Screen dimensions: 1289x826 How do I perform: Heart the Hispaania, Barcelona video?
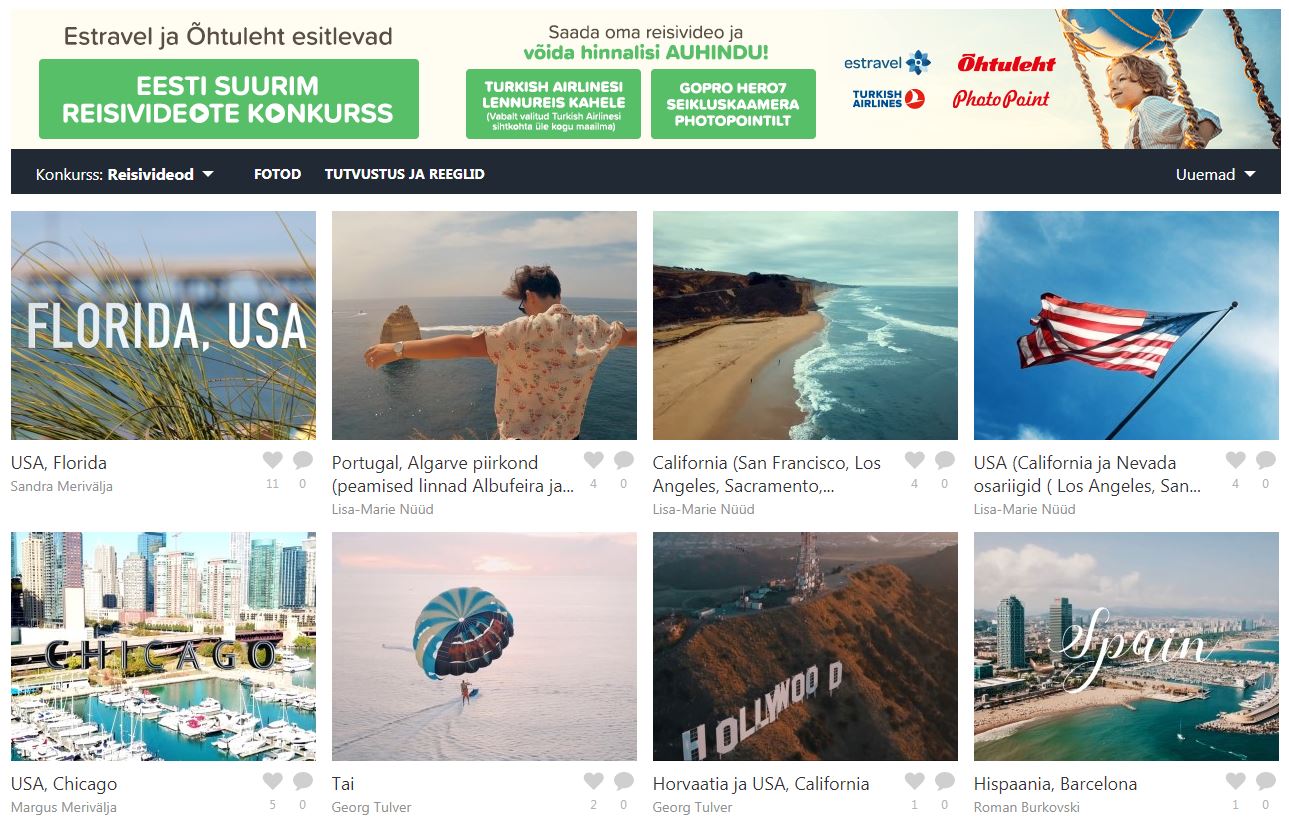point(1235,781)
